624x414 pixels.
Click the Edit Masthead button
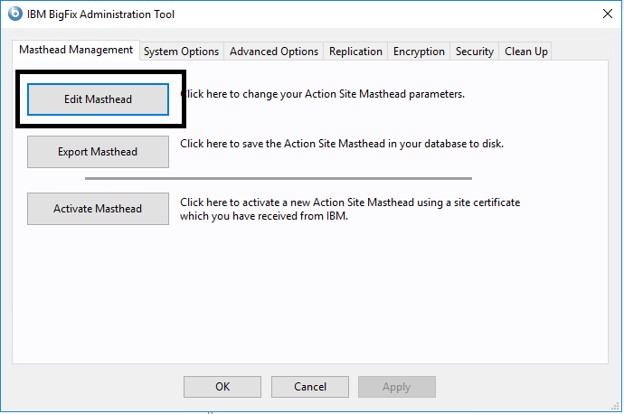(98, 99)
